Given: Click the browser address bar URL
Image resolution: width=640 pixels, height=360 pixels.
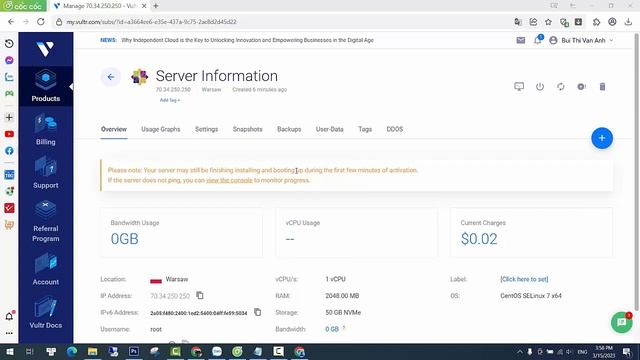Looking at the screenshot, I should tap(151, 22).
